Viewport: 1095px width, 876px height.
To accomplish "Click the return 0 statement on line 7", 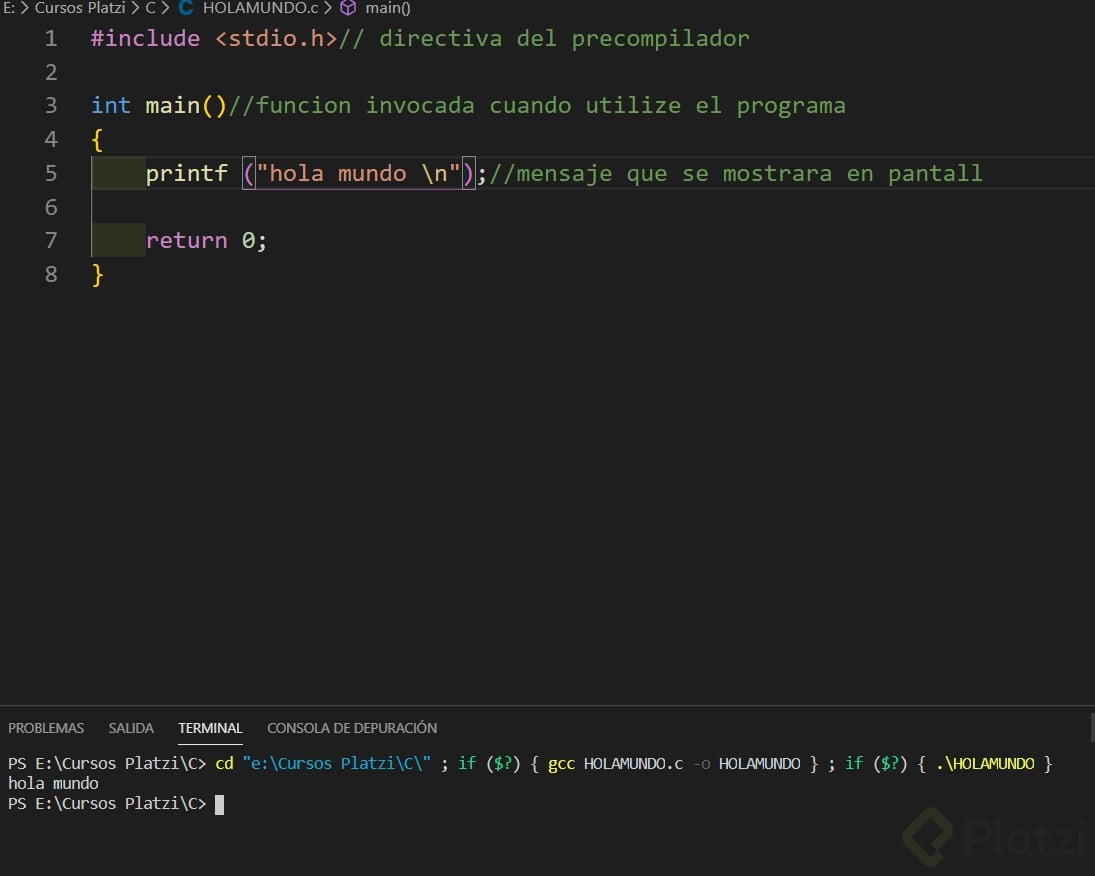I will (205, 240).
